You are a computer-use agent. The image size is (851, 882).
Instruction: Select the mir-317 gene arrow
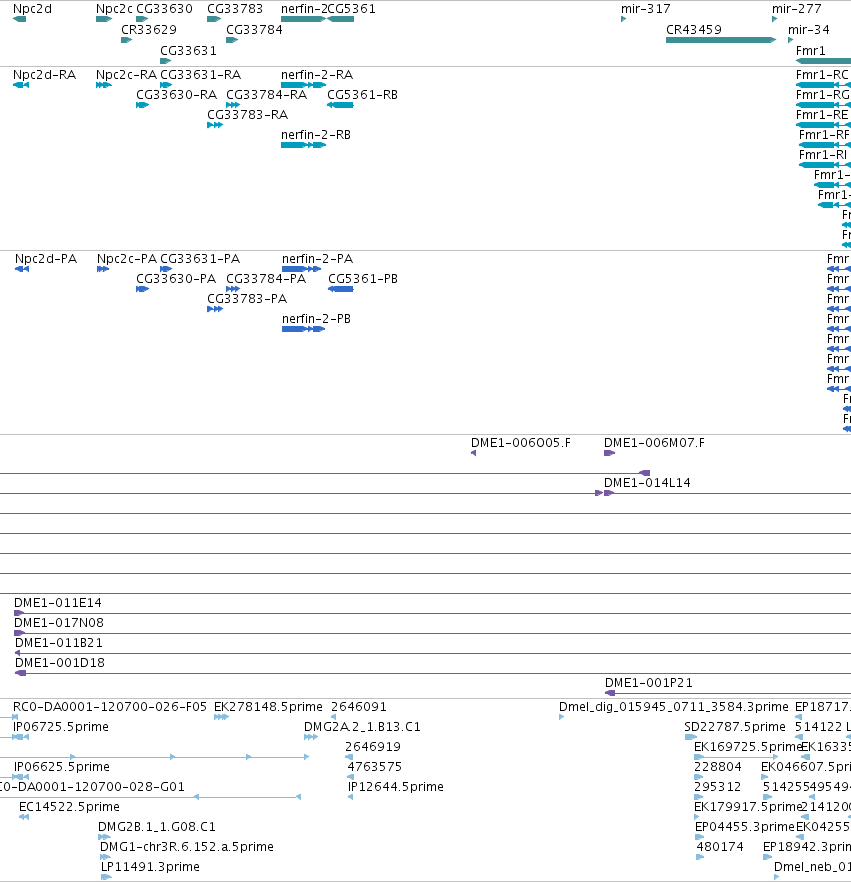coord(624,19)
